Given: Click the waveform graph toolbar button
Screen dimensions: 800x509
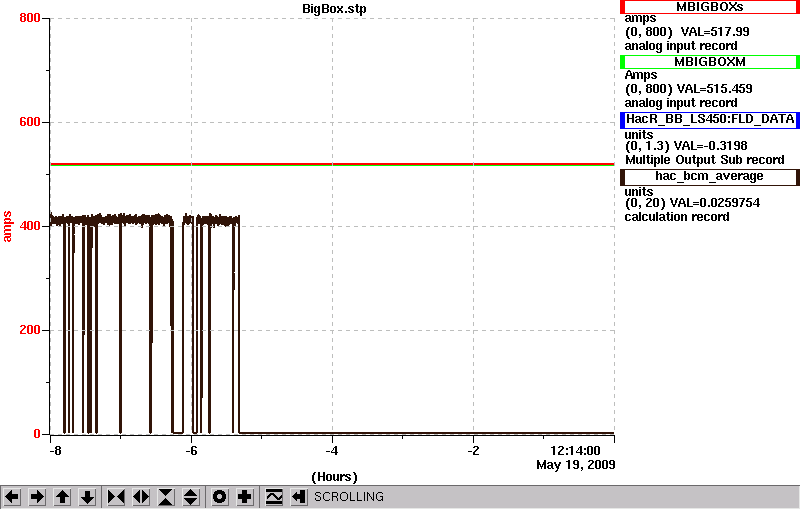Looking at the screenshot, I should click(x=274, y=497).
